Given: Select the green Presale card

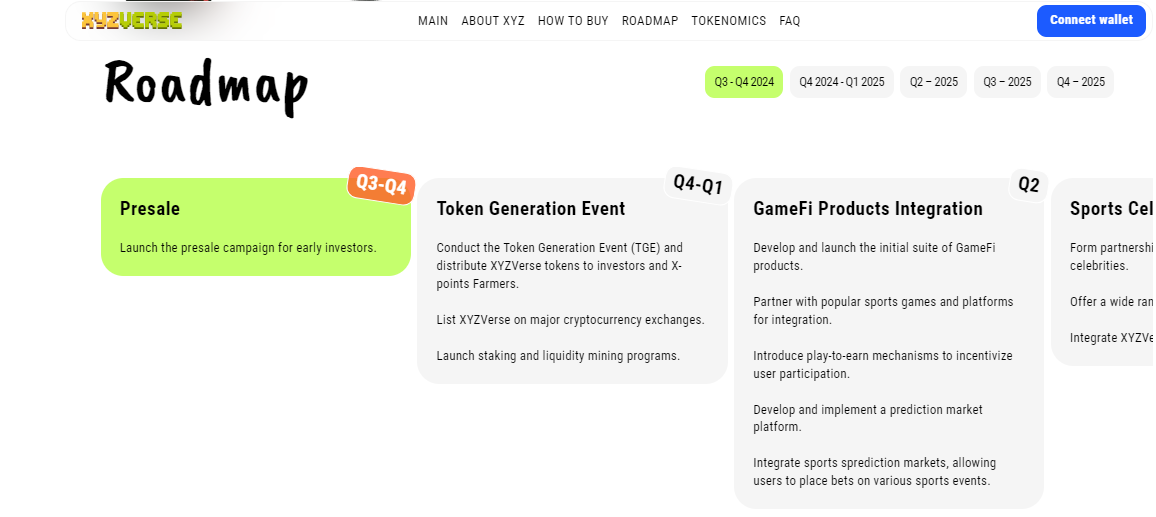Looking at the screenshot, I should (255, 228).
